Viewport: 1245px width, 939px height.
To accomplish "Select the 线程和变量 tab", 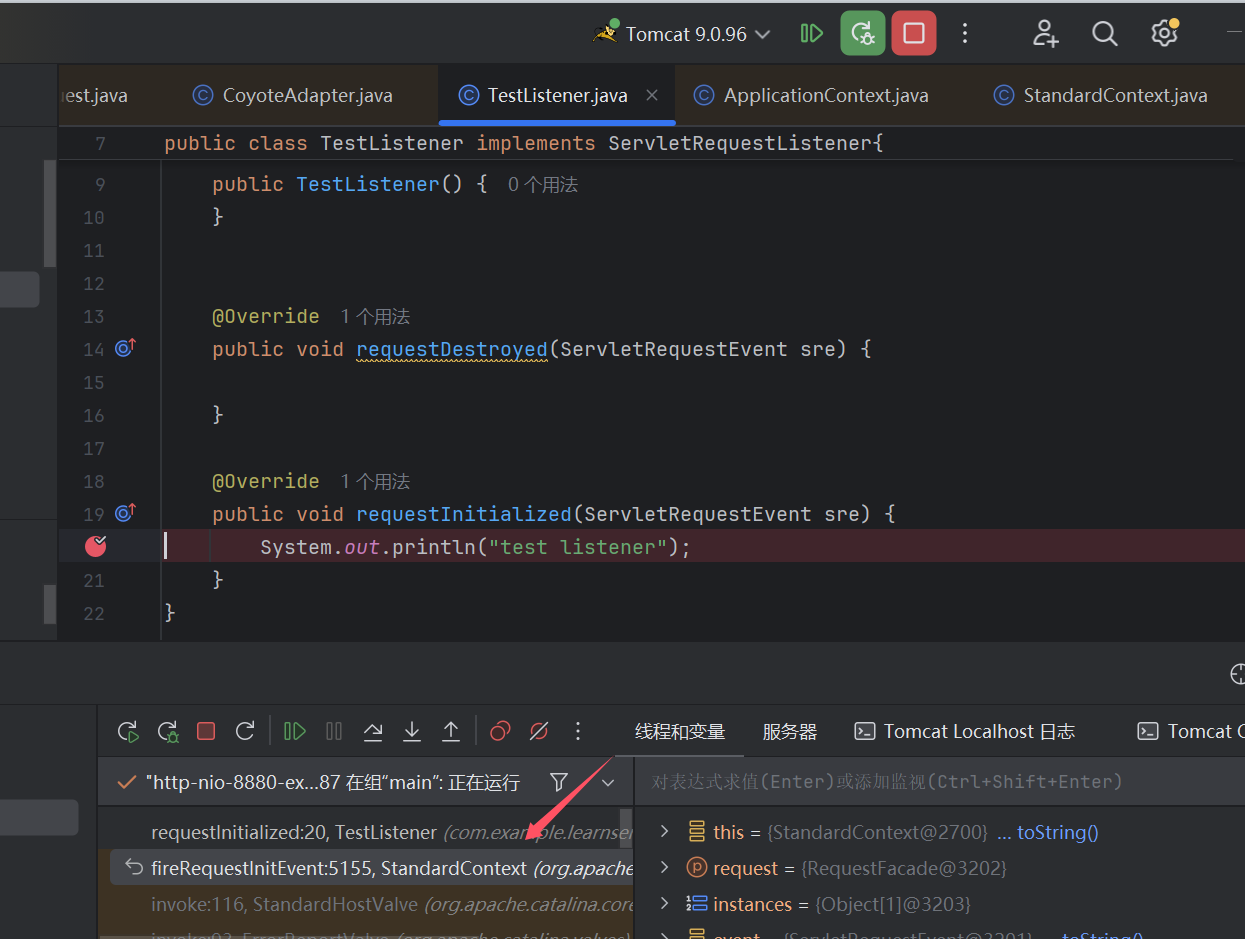I will pos(680,731).
